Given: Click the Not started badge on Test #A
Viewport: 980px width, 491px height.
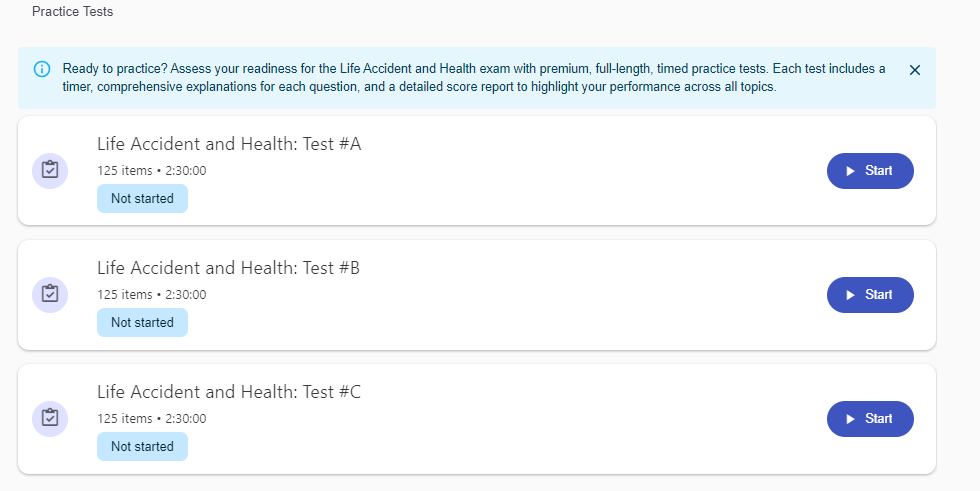Looking at the screenshot, I should pyautogui.click(x=142, y=199).
